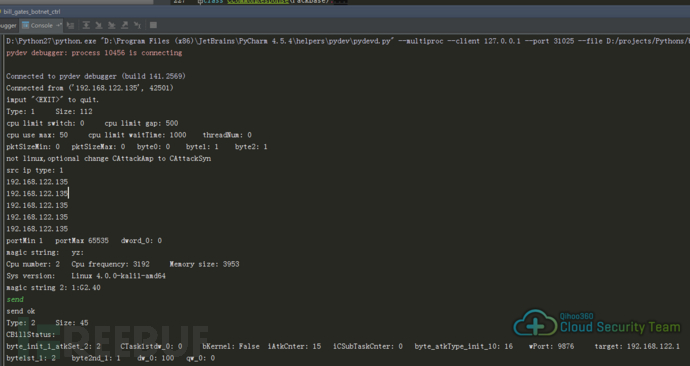Click the 'magic string 2' output line
The height and width of the screenshot is (366, 690).
tap(53, 288)
